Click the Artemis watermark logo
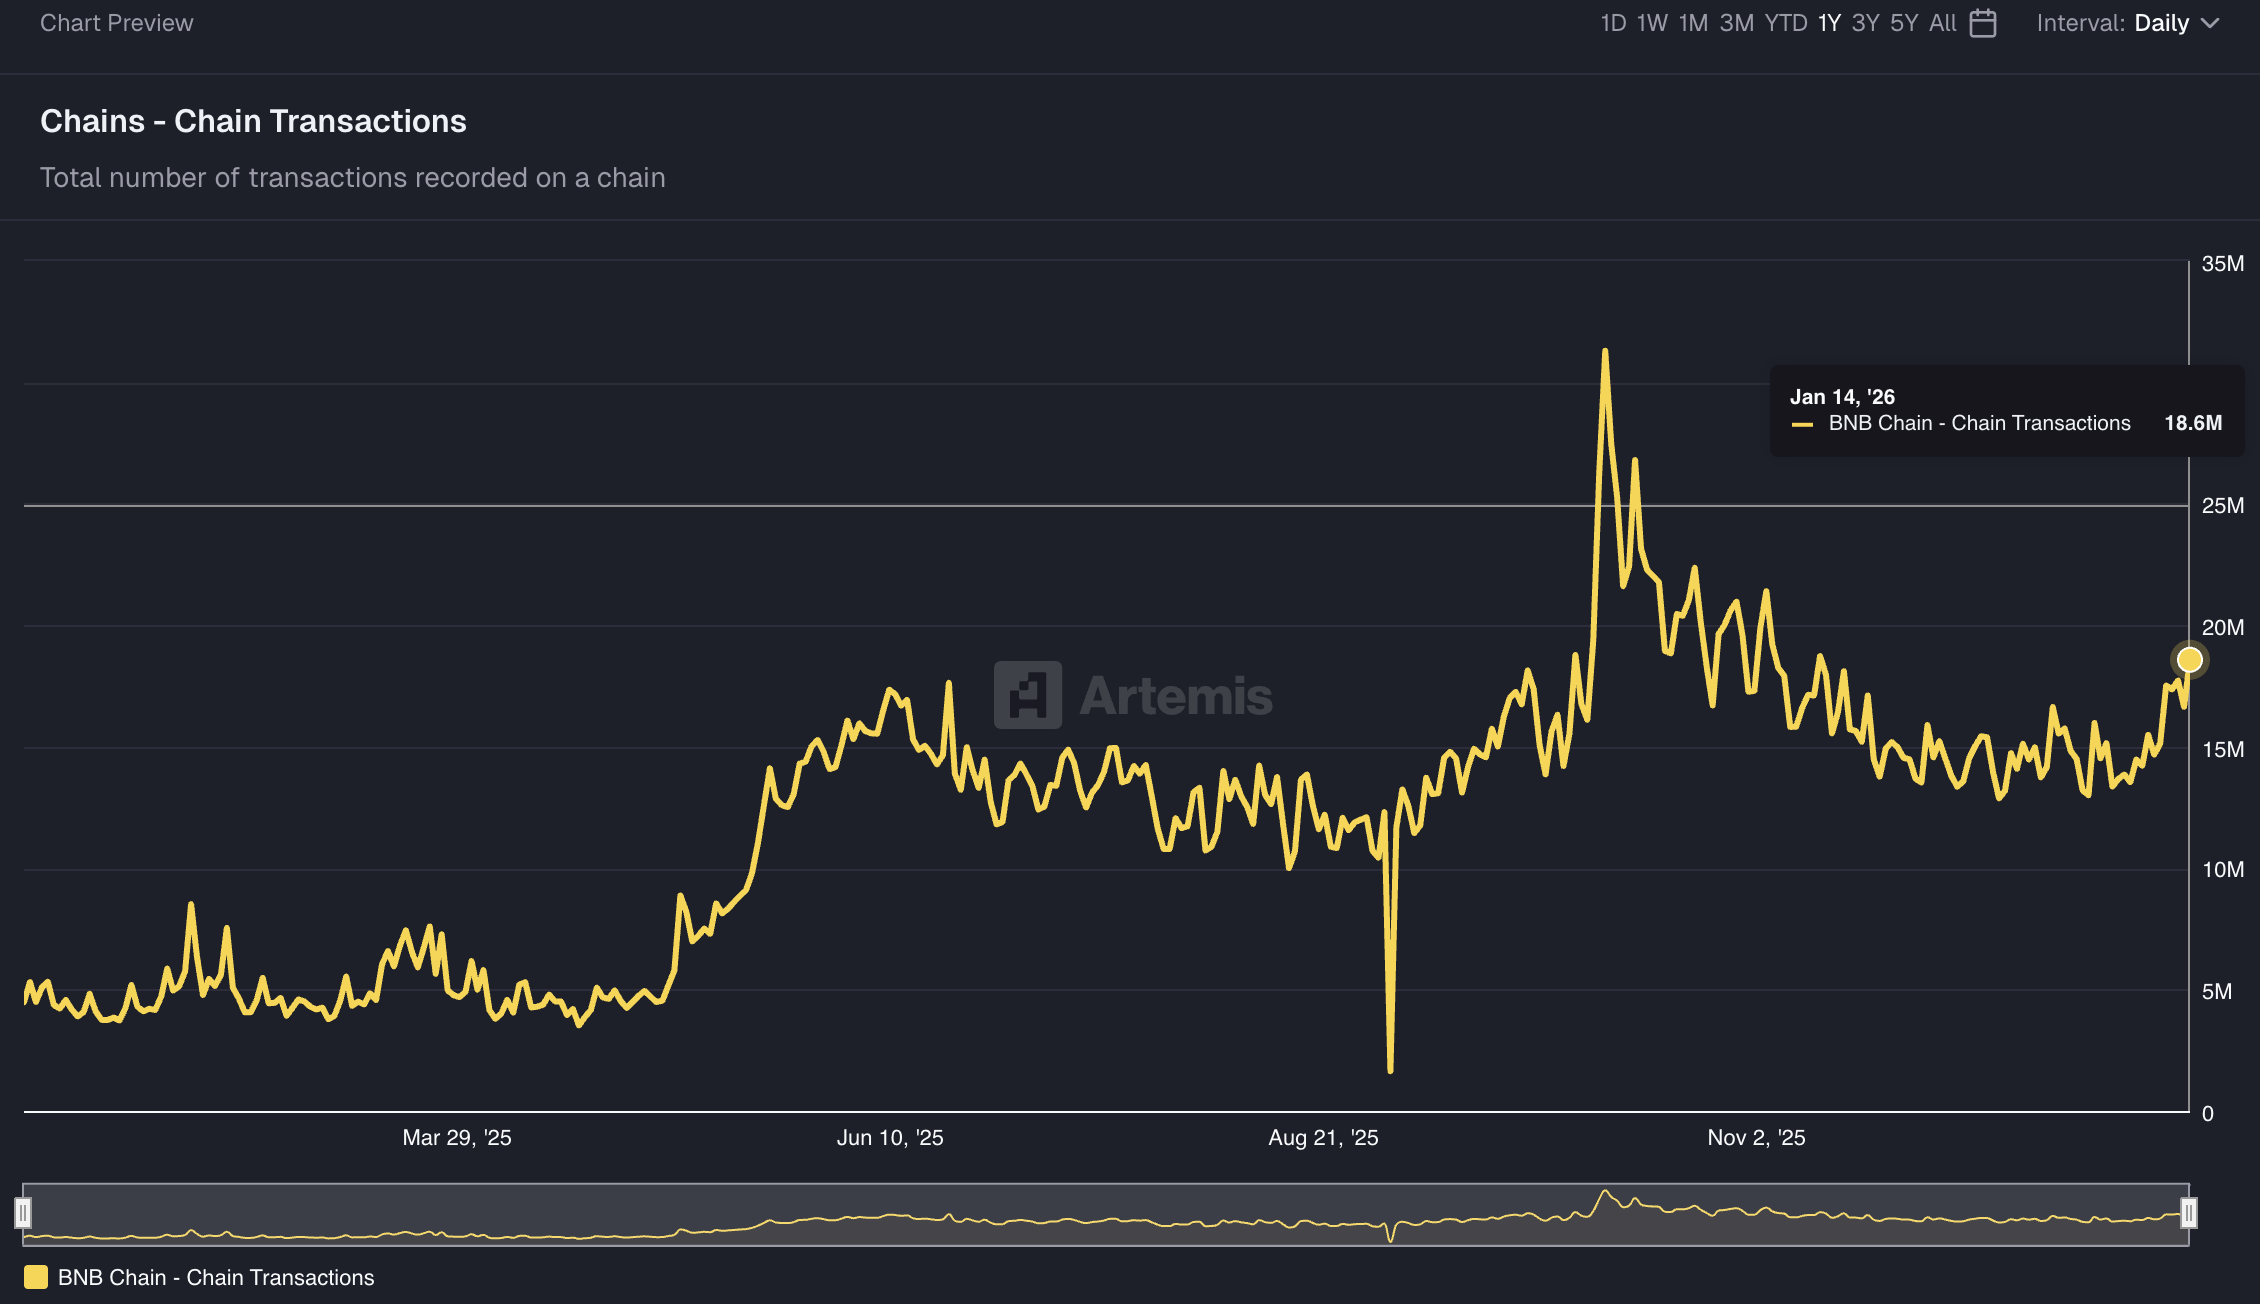 1028,694
